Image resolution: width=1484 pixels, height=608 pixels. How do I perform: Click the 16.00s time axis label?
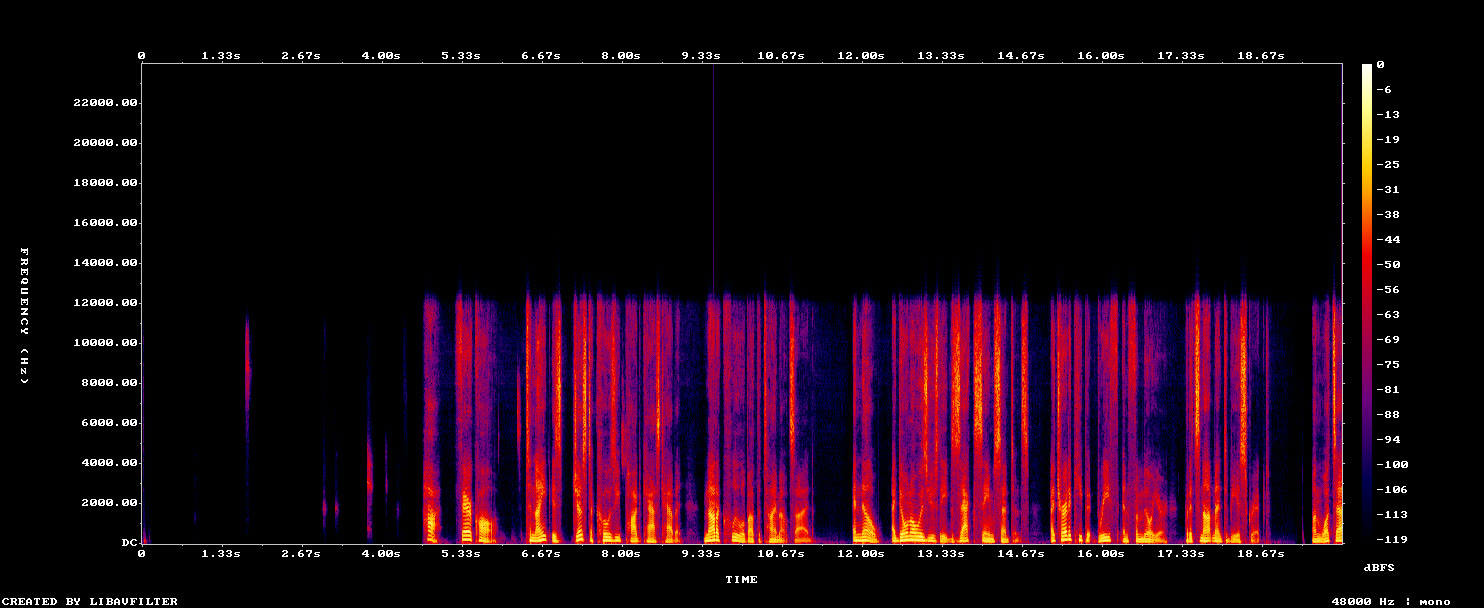tap(1101, 55)
